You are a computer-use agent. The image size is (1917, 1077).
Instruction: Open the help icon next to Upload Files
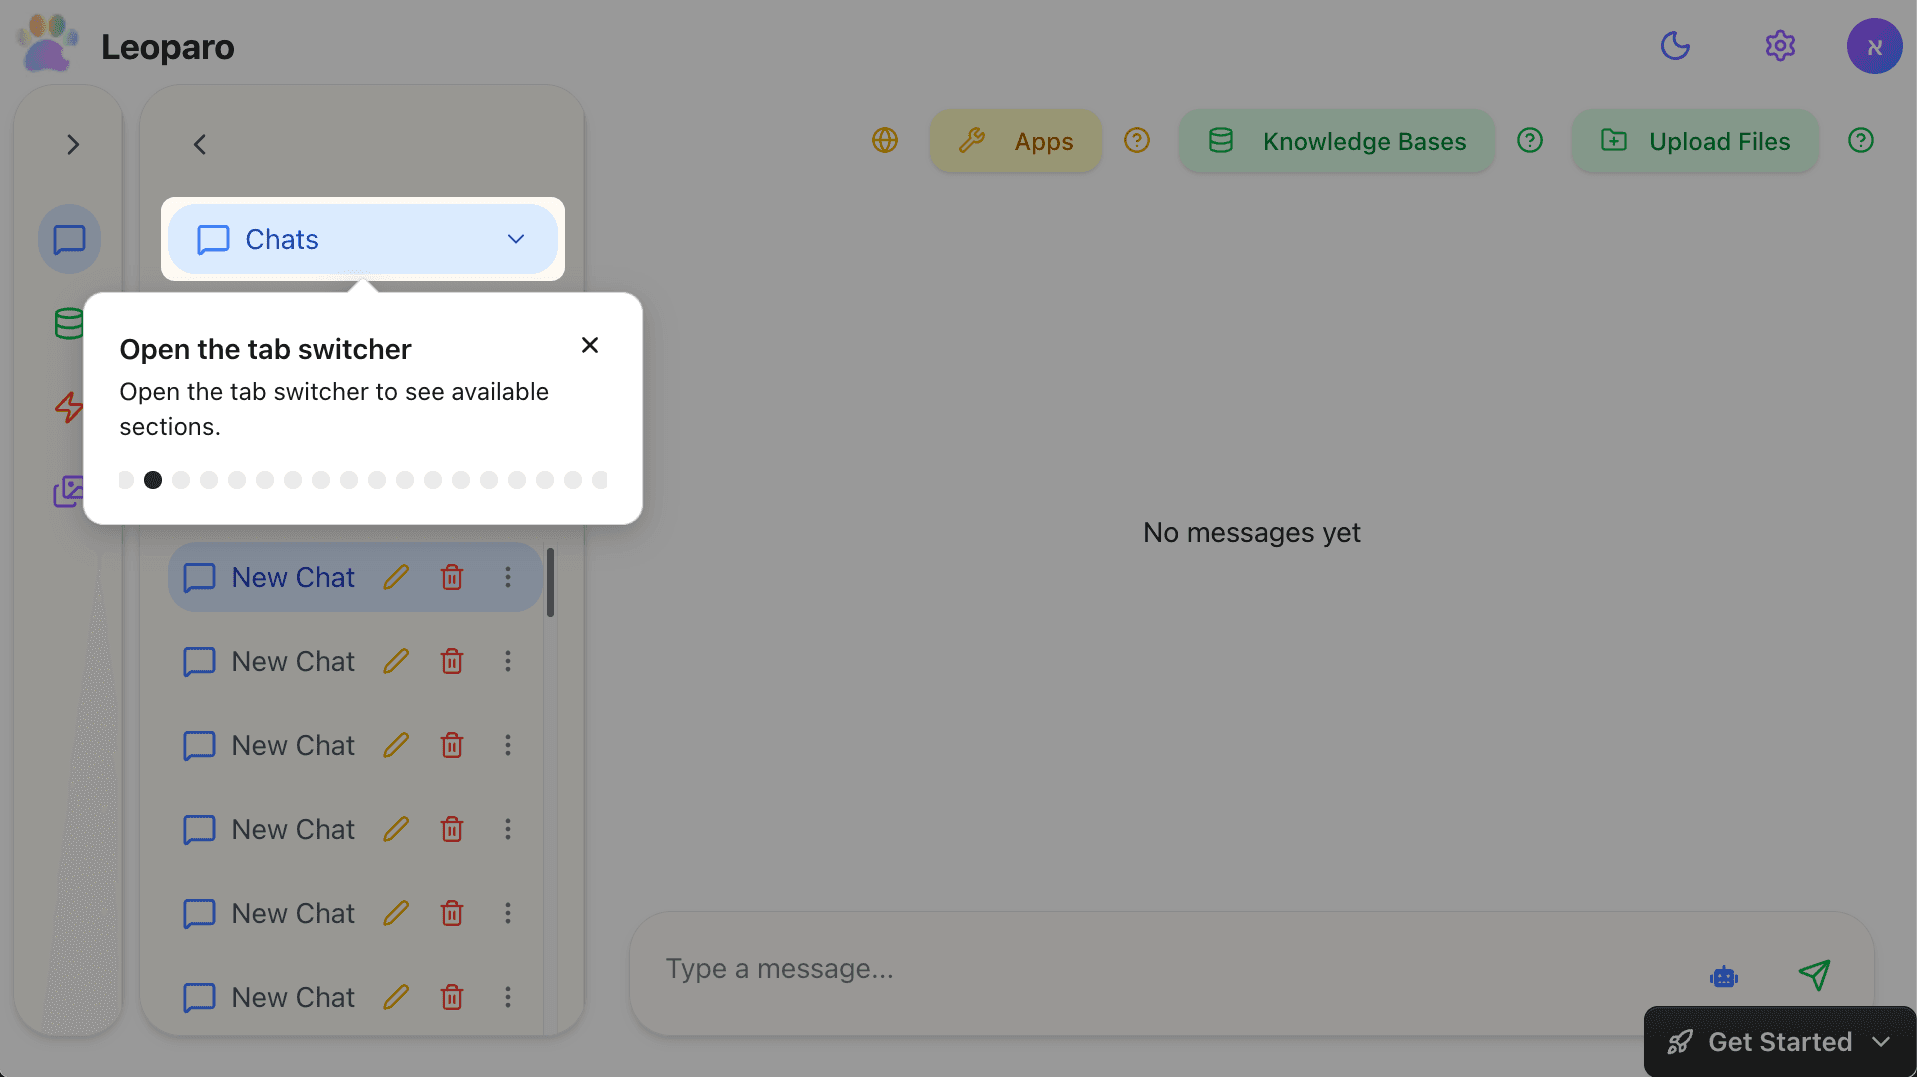1860,140
